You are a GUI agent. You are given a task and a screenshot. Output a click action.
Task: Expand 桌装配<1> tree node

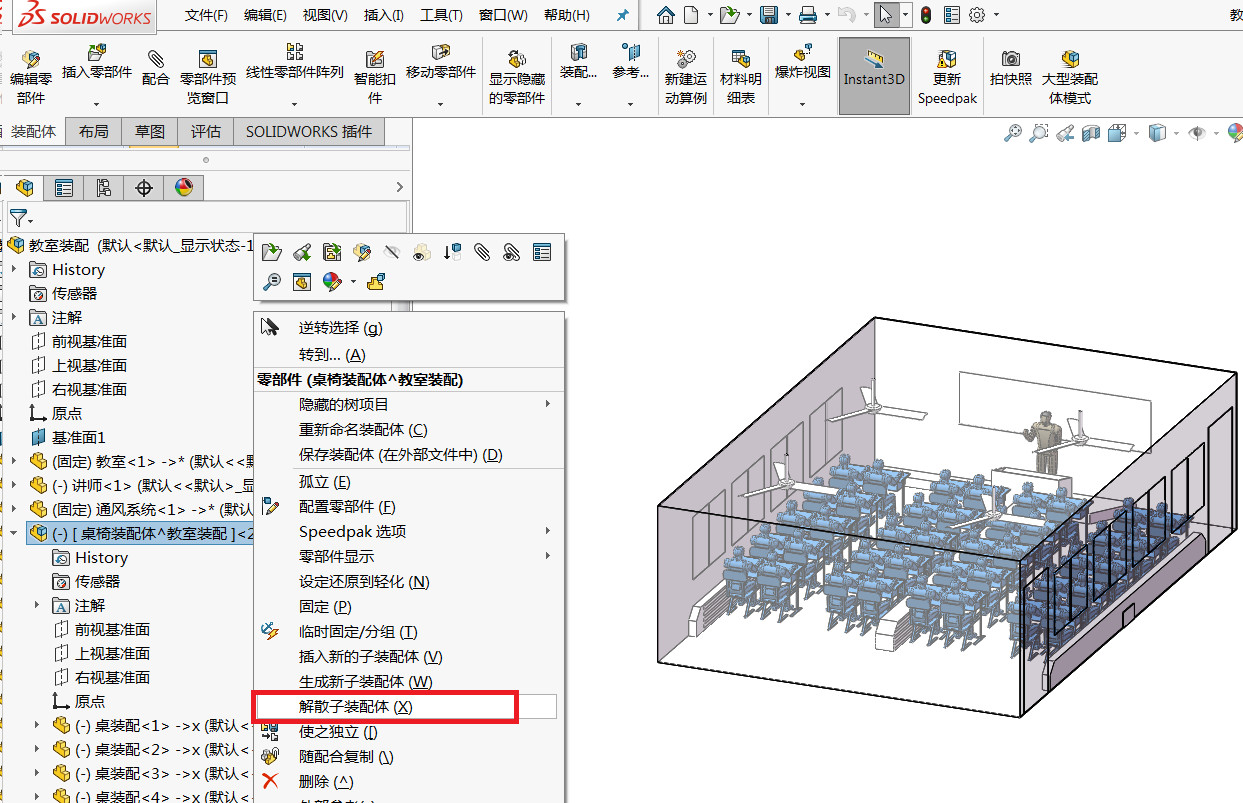[37, 725]
